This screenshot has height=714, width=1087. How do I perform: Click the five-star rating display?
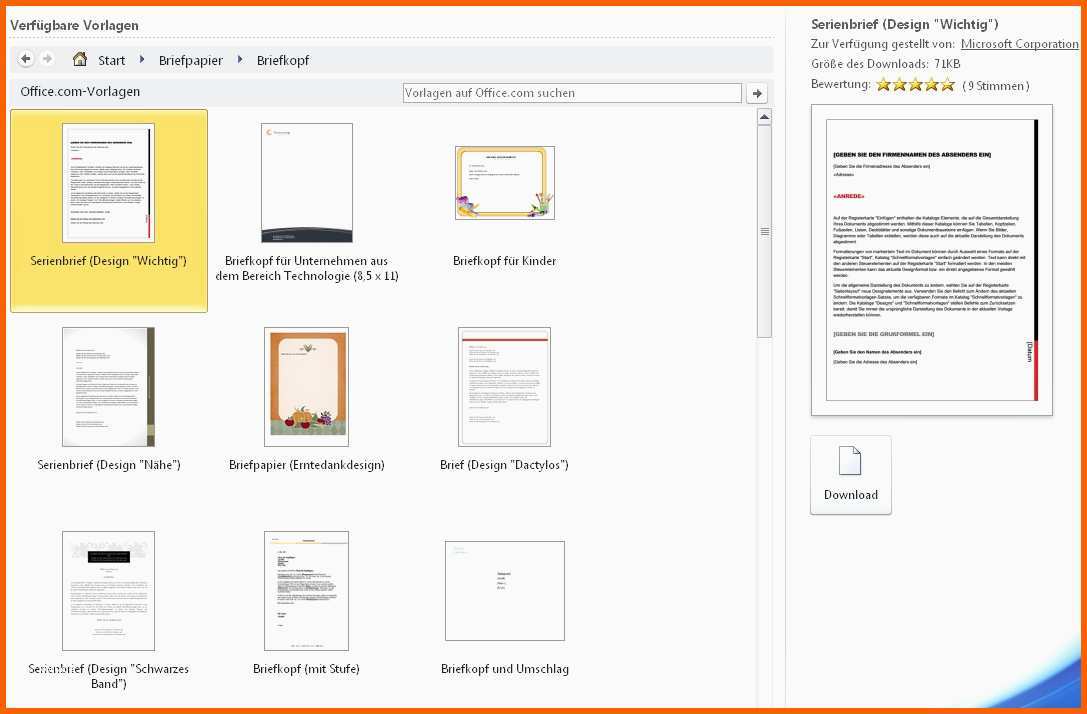click(x=915, y=85)
